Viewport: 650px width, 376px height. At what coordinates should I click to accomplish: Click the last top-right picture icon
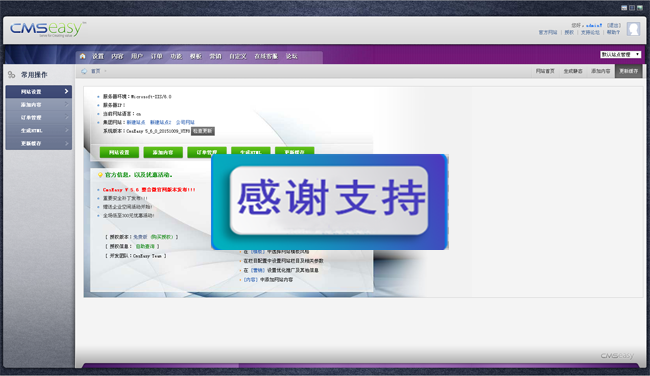(640, 8)
